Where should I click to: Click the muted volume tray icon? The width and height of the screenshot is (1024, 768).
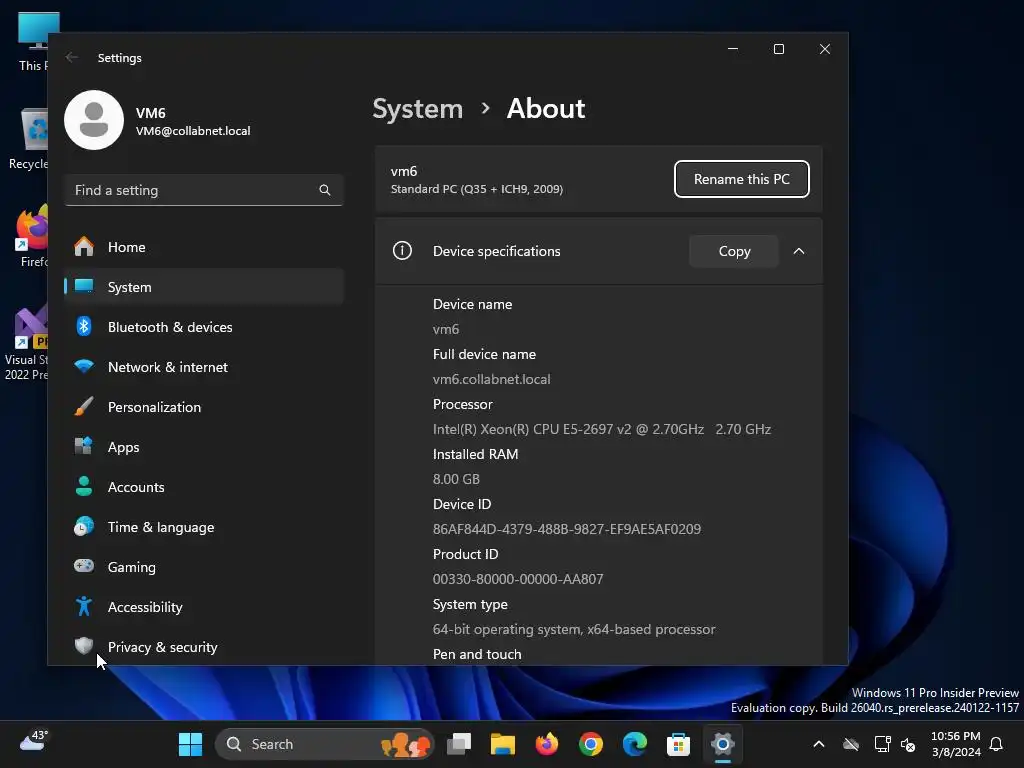(908, 744)
